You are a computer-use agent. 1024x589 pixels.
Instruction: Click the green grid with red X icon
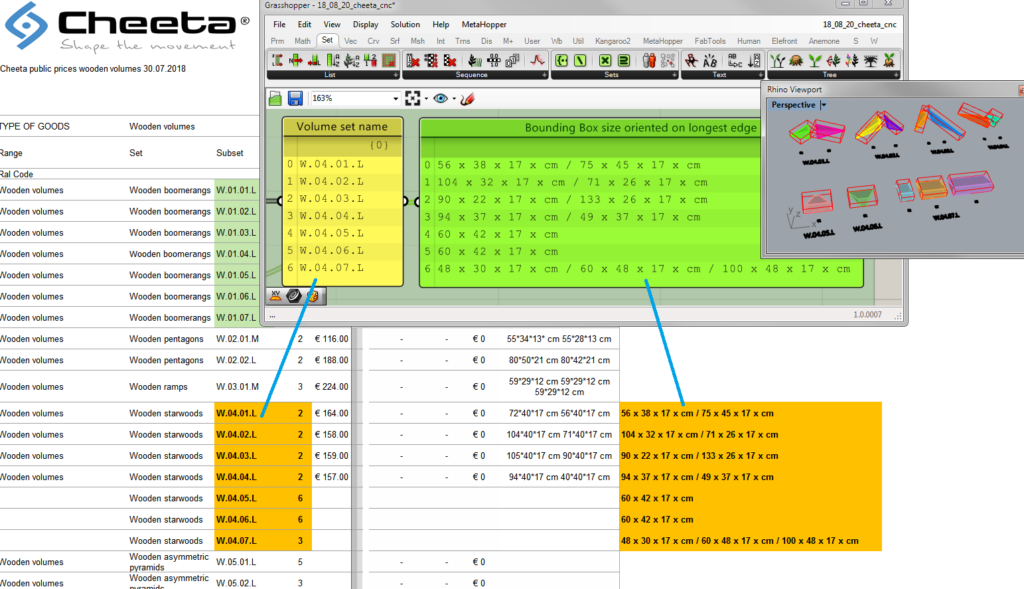(x=389, y=61)
